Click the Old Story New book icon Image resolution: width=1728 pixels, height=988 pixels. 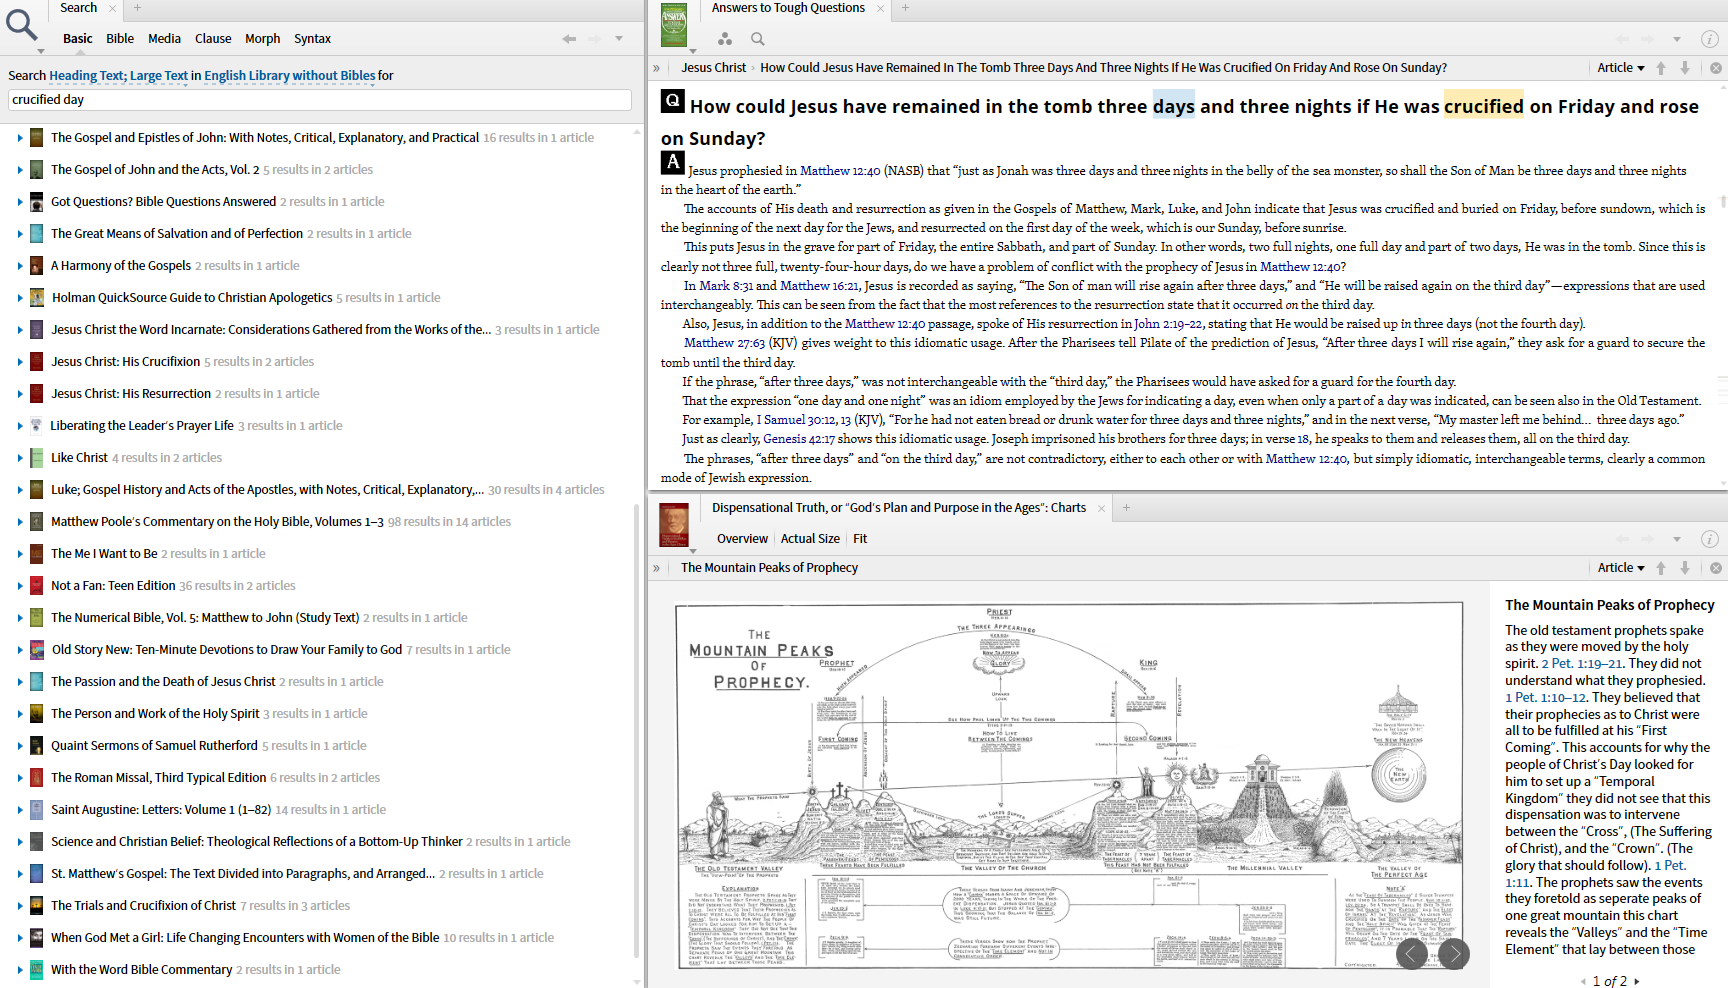pyautogui.click(x=36, y=650)
